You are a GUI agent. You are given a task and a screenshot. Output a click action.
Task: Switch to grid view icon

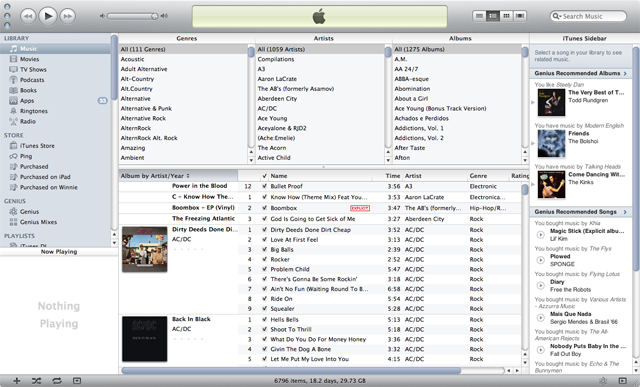506,16
